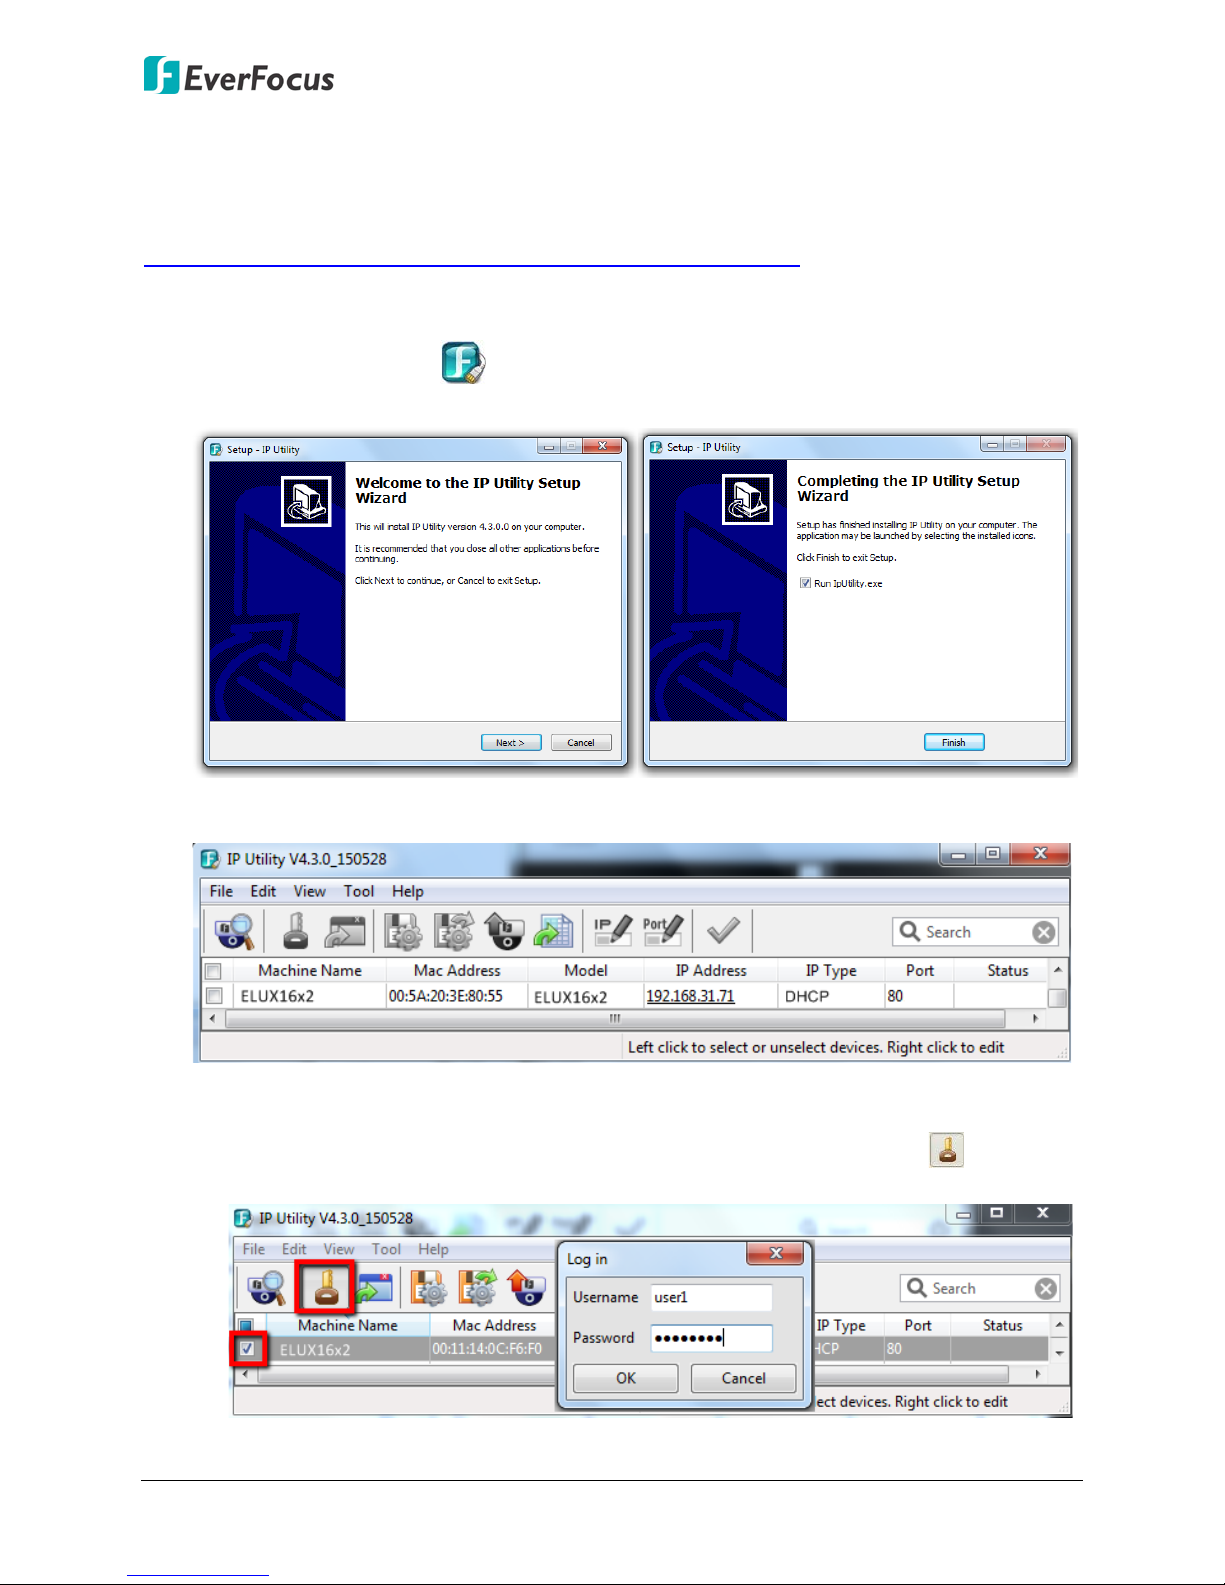1225x1585 pixels.
Task: Click the export list green-arrow icon in upper IP Utility toolbar
Action: pyautogui.click(x=553, y=931)
